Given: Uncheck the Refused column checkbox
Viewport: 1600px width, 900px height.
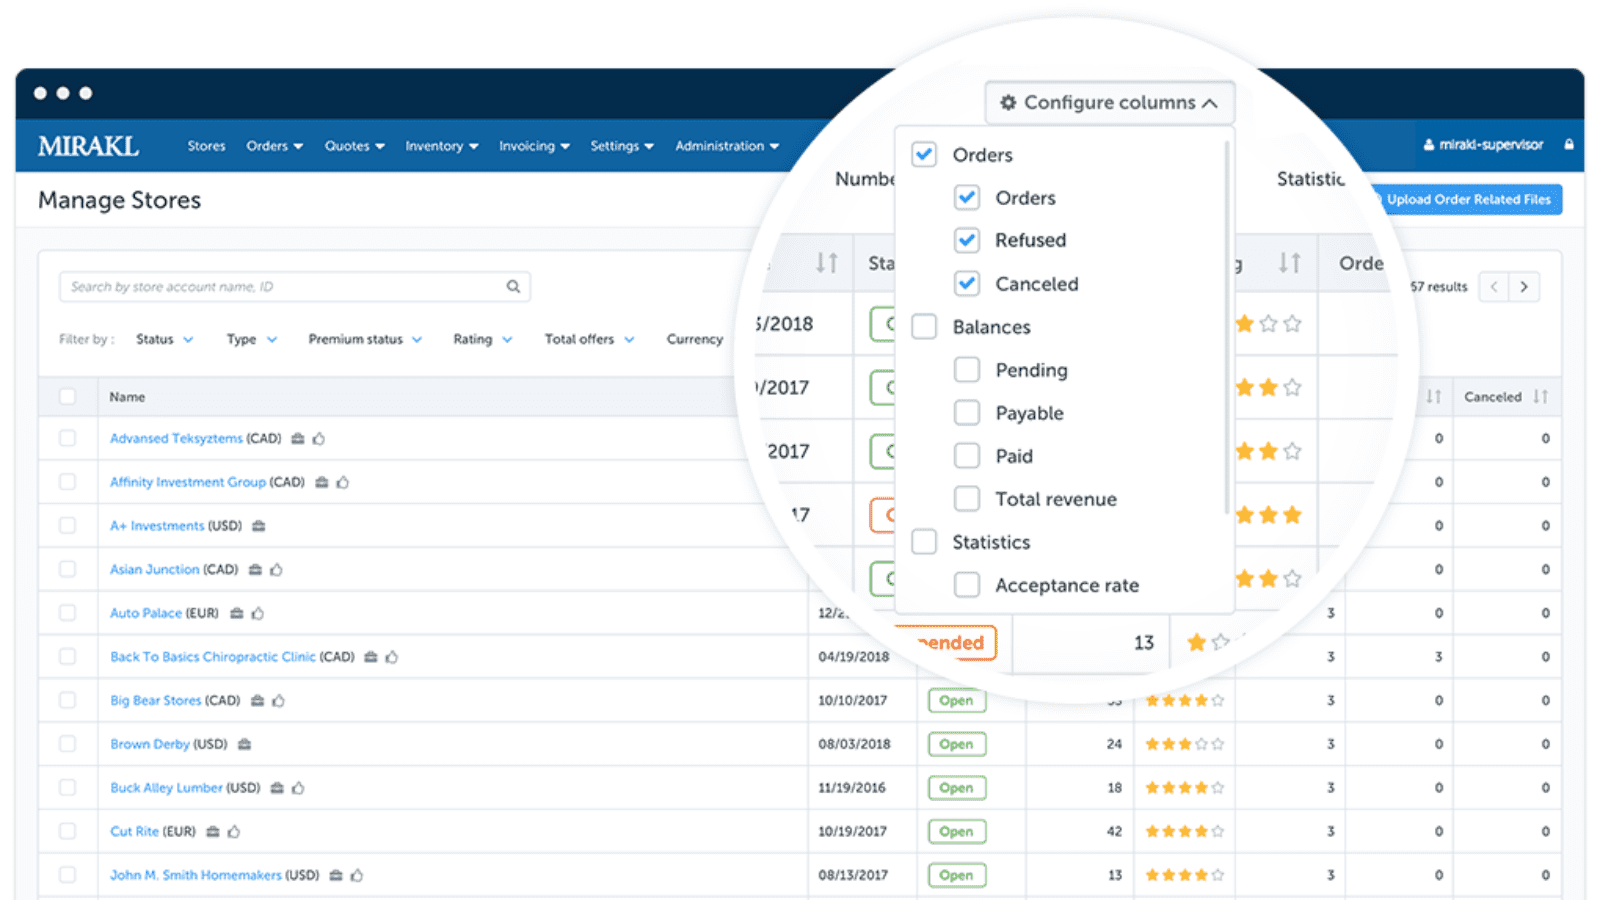Looking at the screenshot, I should [967, 240].
